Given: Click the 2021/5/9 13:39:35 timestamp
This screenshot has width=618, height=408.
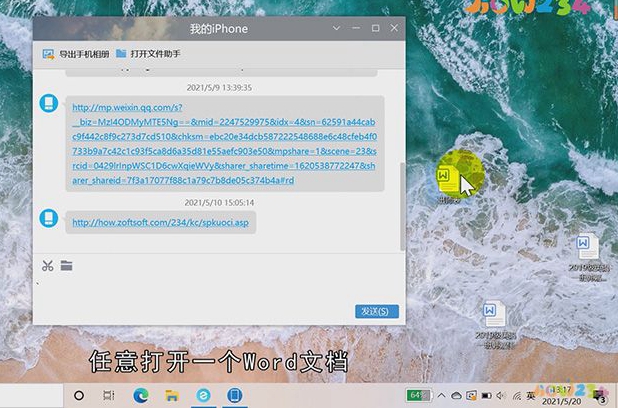Looking at the screenshot, I should tap(219, 88).
